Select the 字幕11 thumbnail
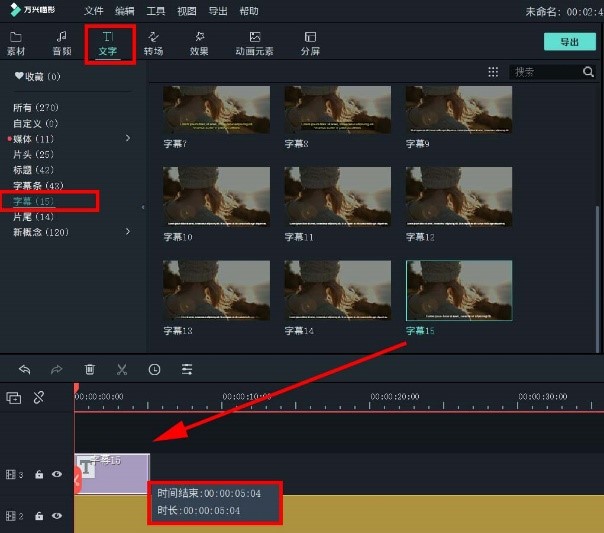Screen dimensions: 604x533 point(337,196)
